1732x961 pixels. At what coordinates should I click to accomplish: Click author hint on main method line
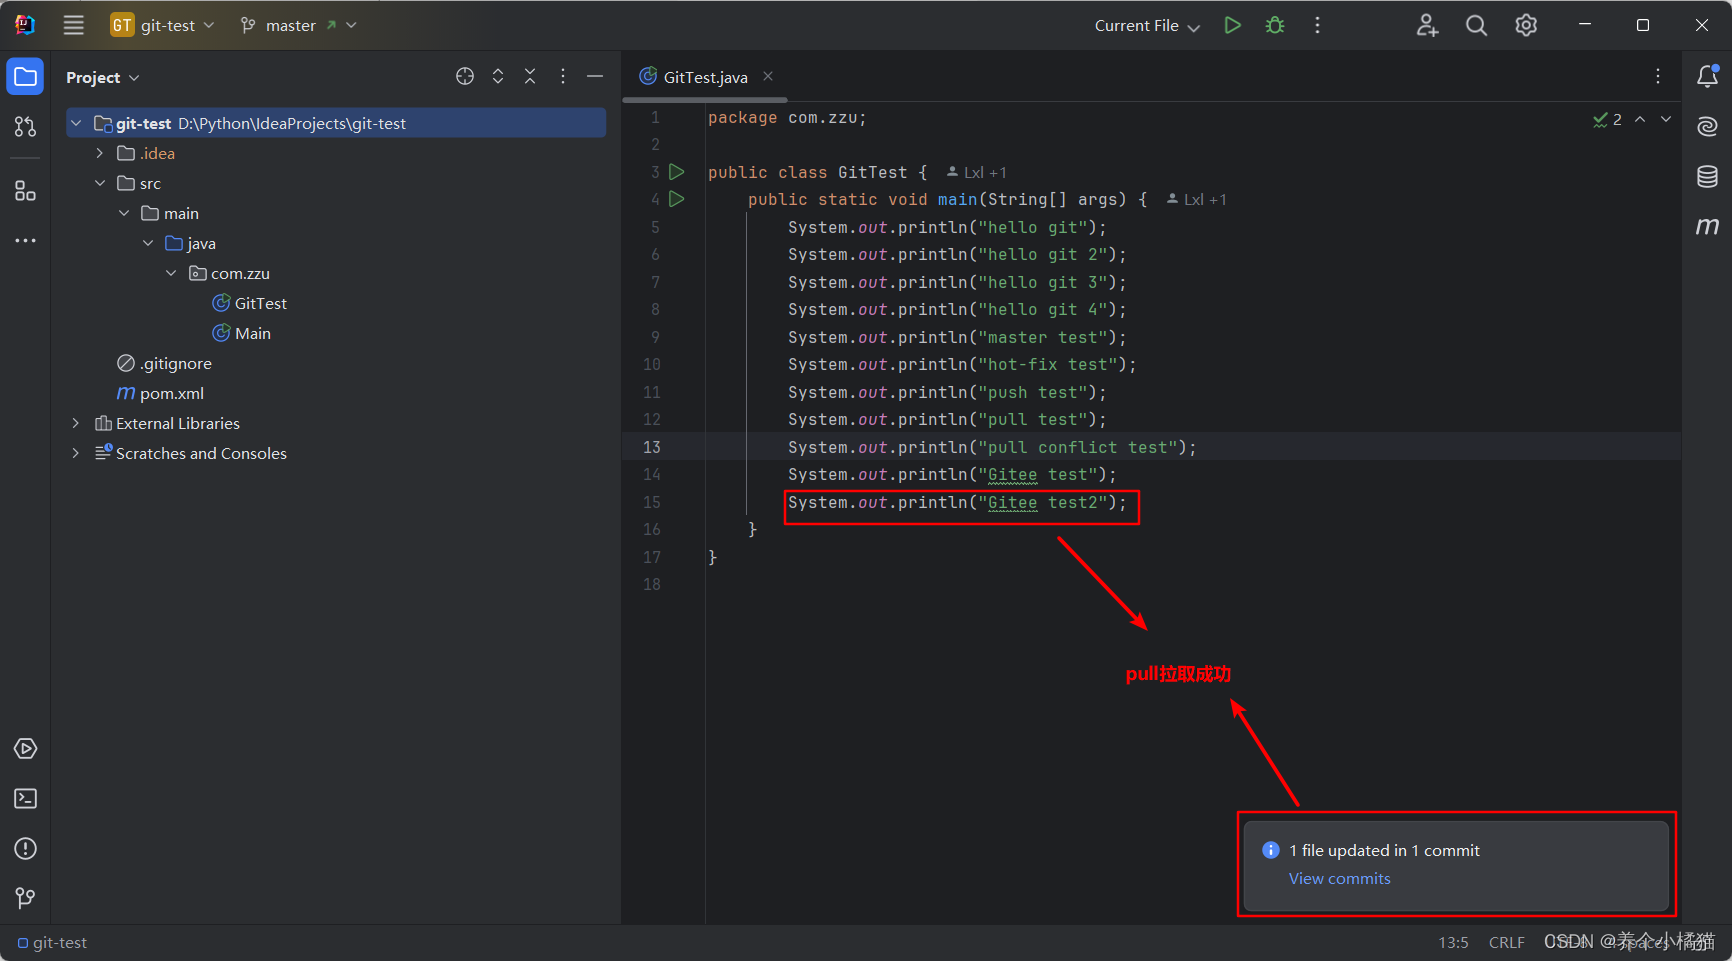(1196, 199)
